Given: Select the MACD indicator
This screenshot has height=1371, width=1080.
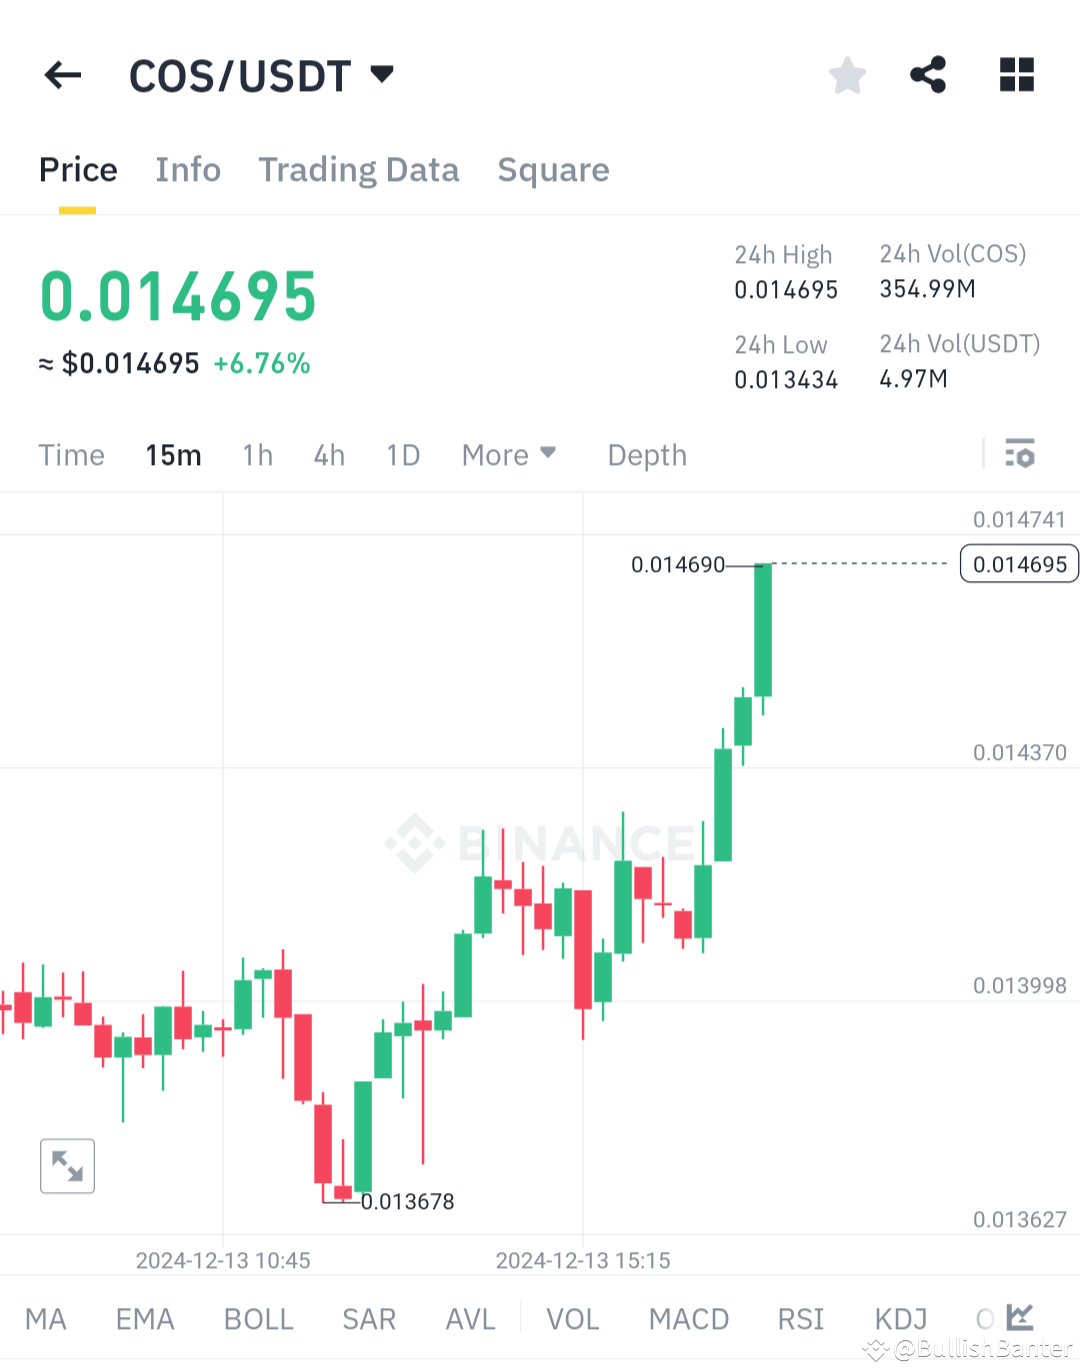Looking at the screenshot, I should pos(689,1319).
